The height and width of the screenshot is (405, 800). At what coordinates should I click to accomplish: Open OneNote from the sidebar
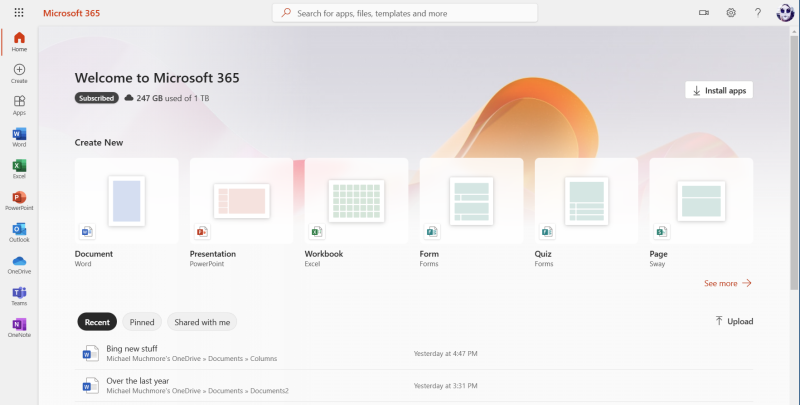19,327
